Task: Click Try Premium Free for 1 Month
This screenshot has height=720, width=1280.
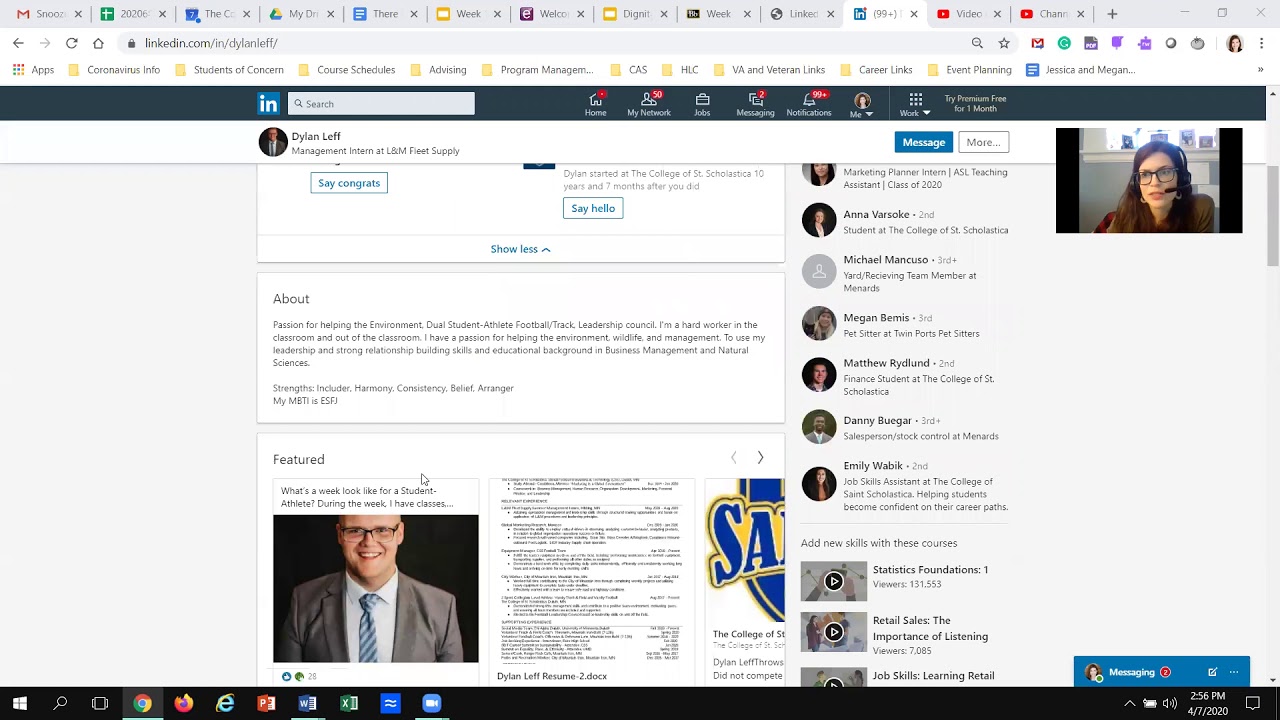Action: (975, 104)
